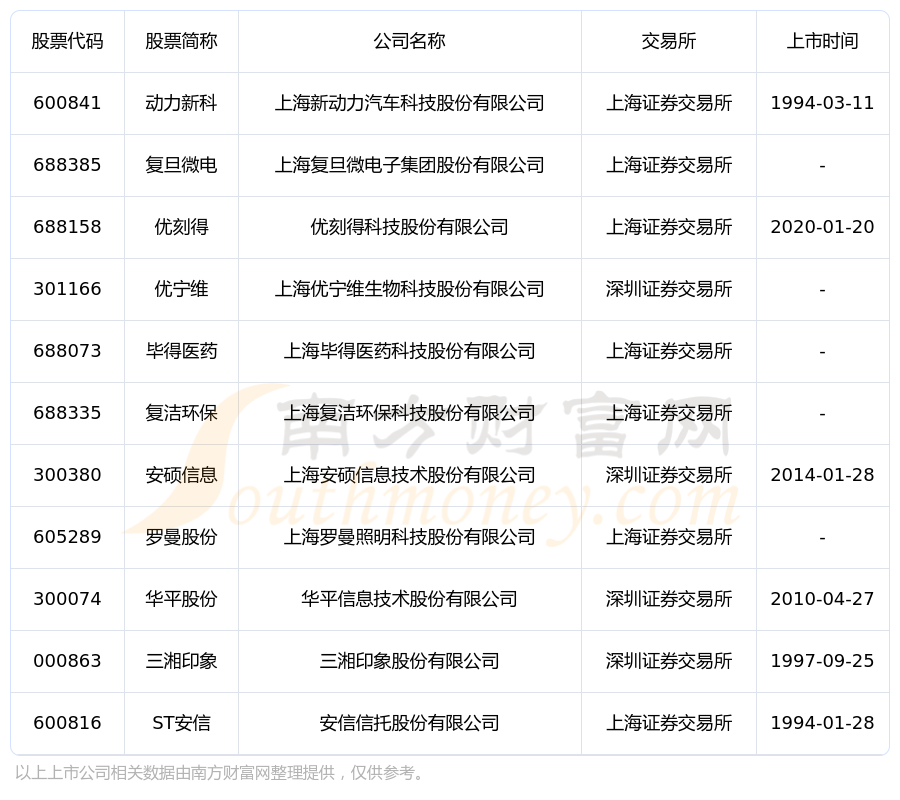This screenshot has height=800, width=900.
Task: Click the stock name ST安信
Action: pyautogui.click(x=181, y=723)
